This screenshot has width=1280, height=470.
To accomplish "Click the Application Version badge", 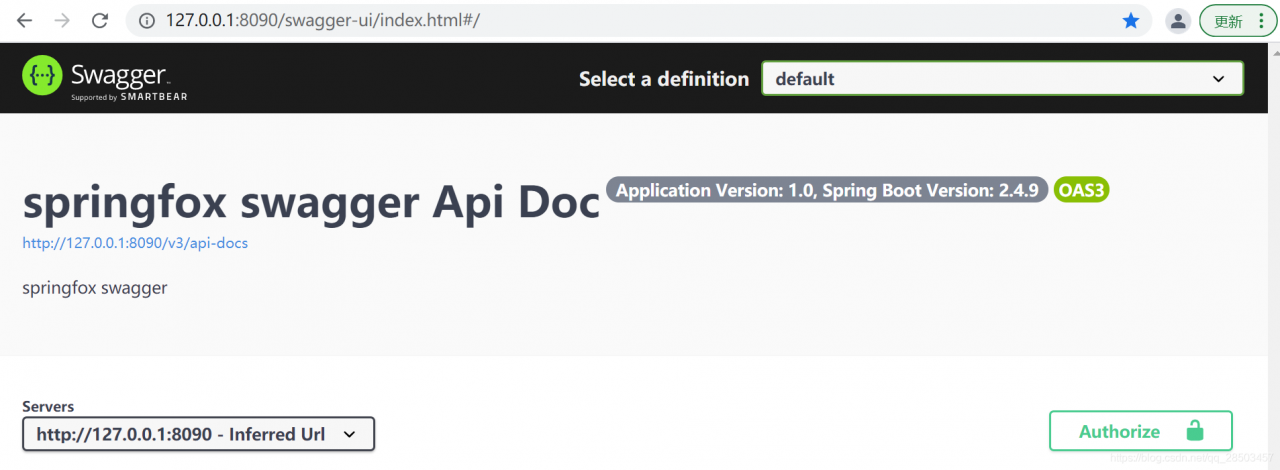I will coord(827,190).
